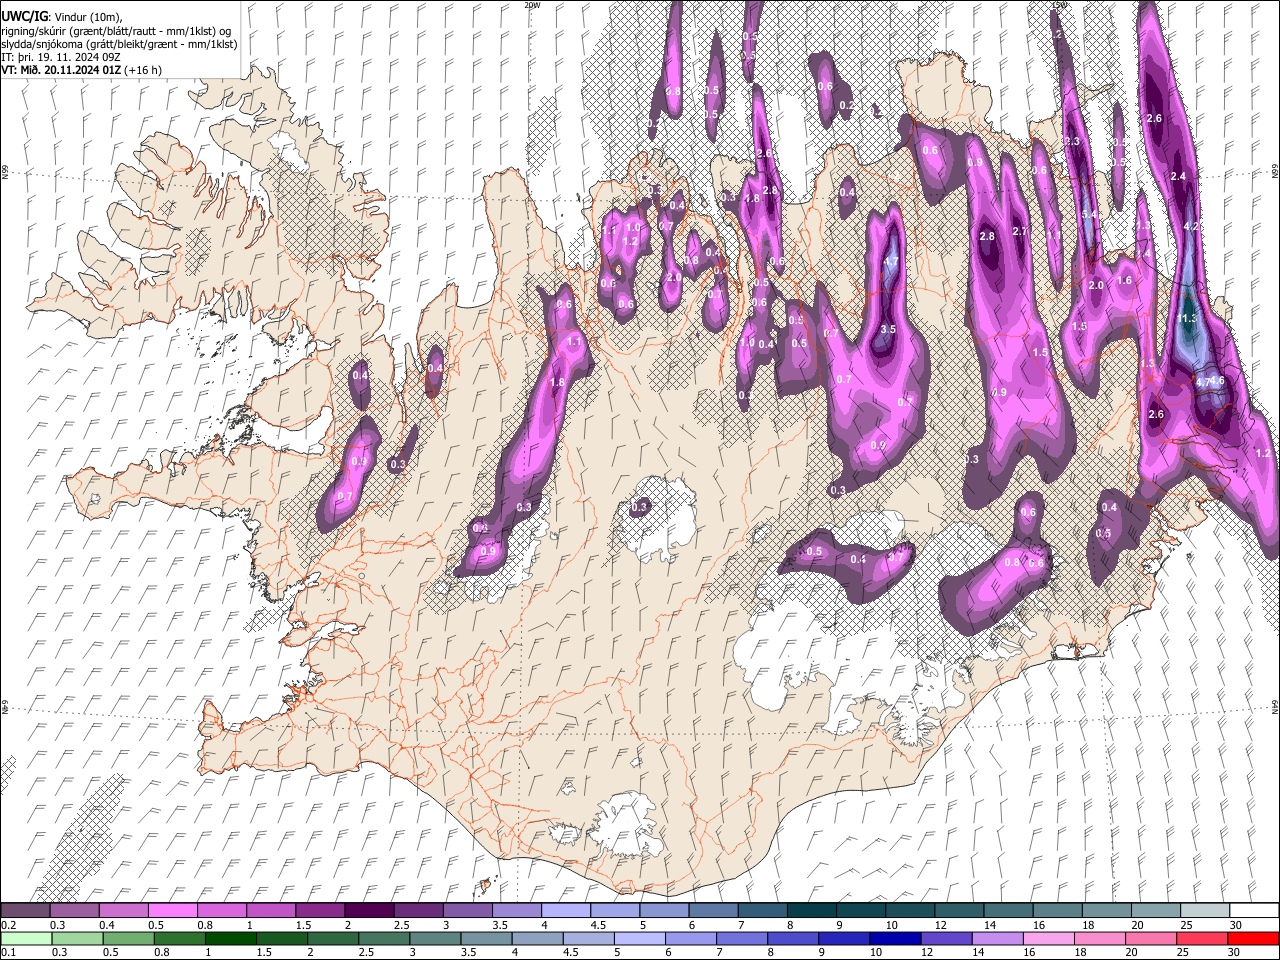Click the pale green 0.1 swatch in bottom legend row
The width and height of the screenshot is (1280, 960).
click(25, 938)
